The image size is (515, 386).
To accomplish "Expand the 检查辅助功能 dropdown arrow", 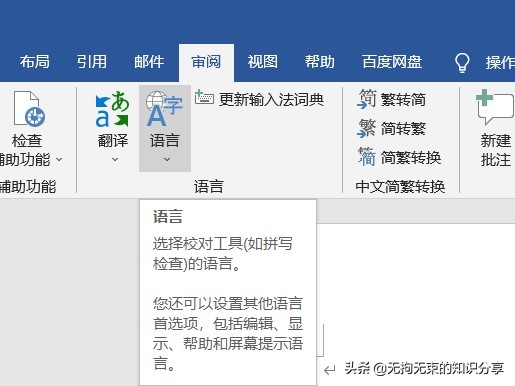I will [59, 160].
